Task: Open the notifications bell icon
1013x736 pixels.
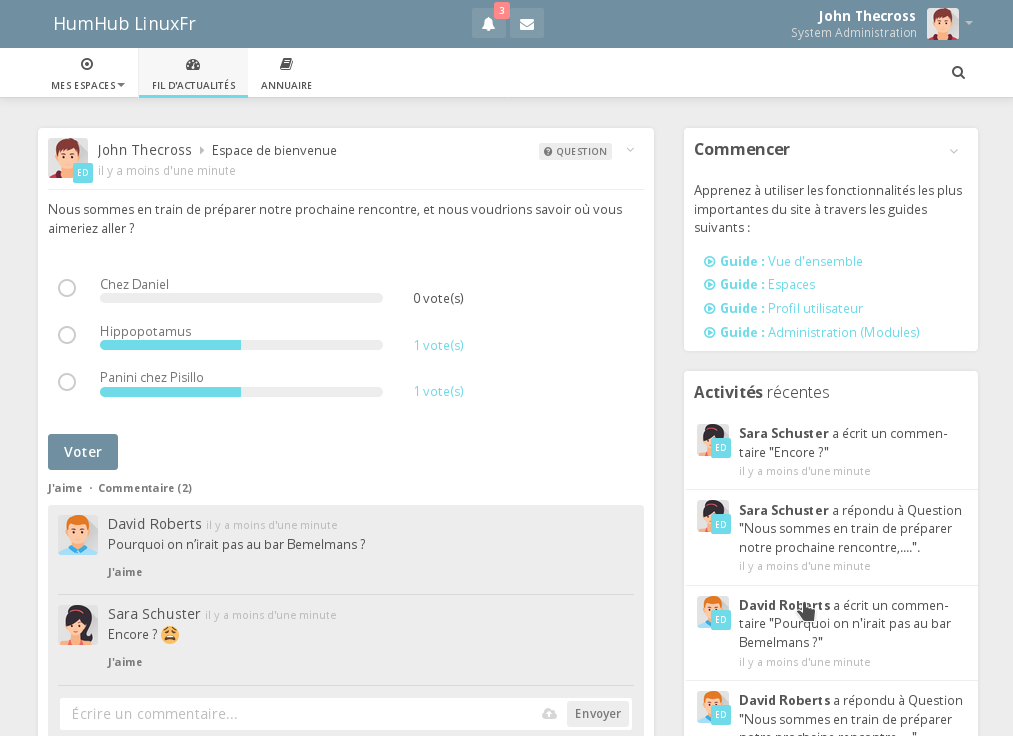Action: 488,24
